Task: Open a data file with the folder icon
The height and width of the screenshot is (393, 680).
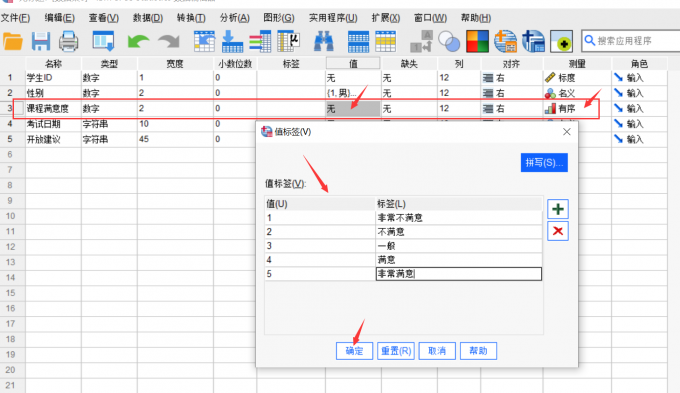Action: (12, 42)
